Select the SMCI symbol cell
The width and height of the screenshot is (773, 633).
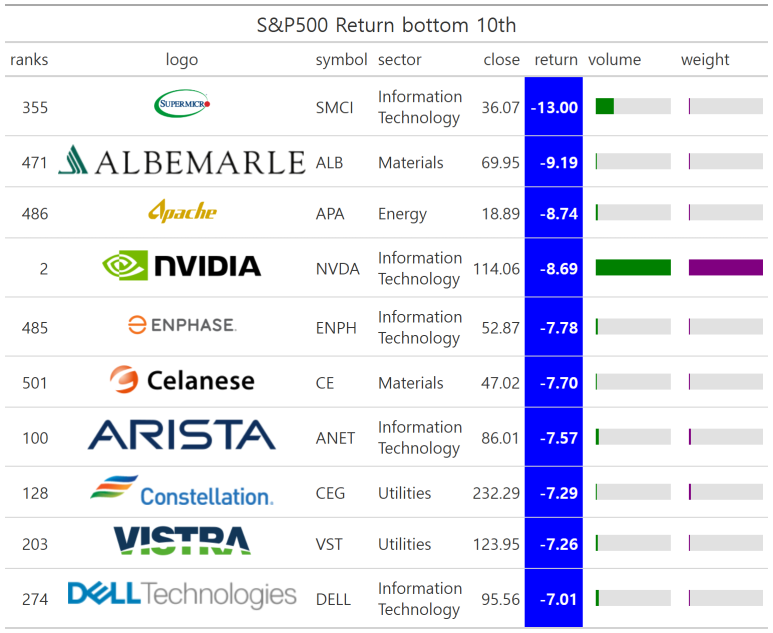tap(335, 107)
